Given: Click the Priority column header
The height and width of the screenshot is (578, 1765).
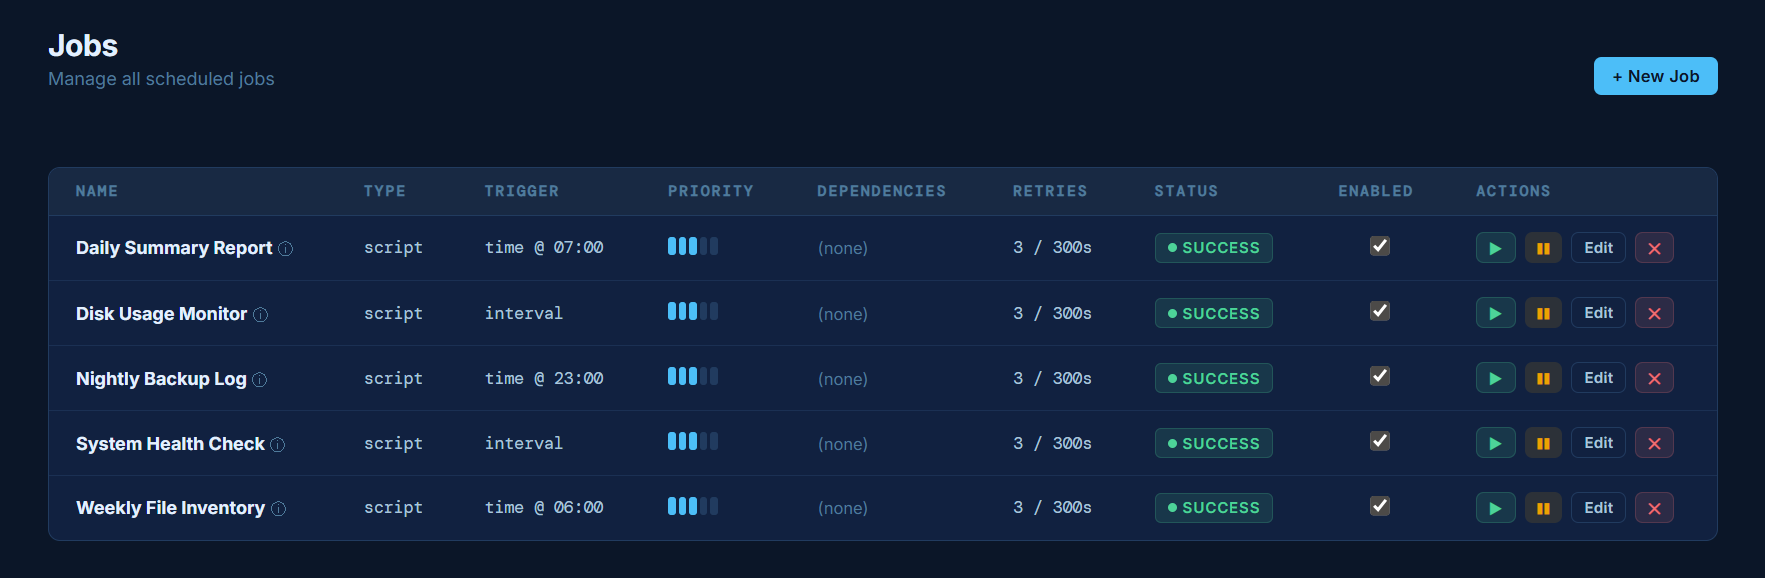Looking at the screenshot, I should (711, 191).
